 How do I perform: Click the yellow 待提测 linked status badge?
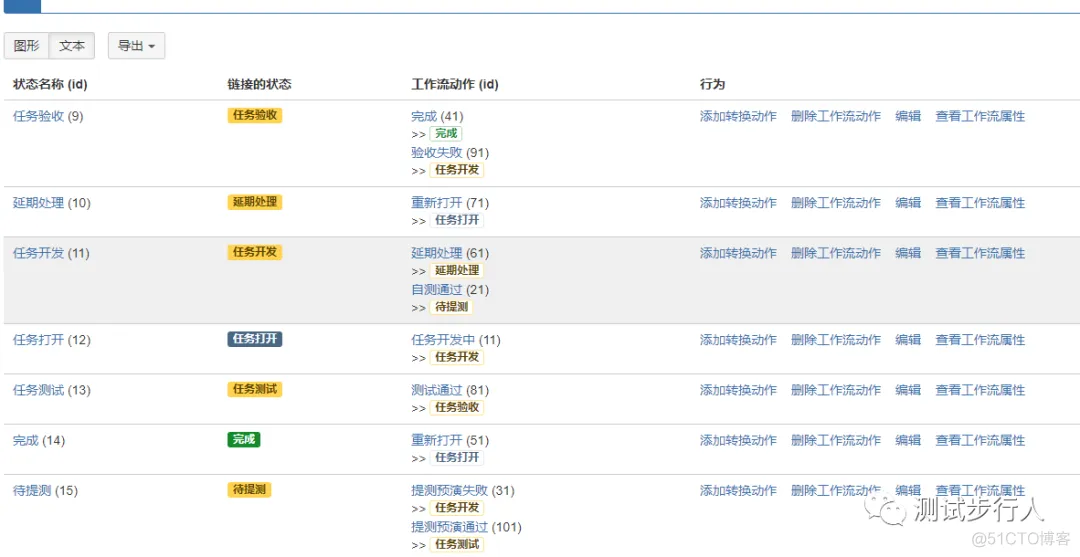tap(249, 490)
